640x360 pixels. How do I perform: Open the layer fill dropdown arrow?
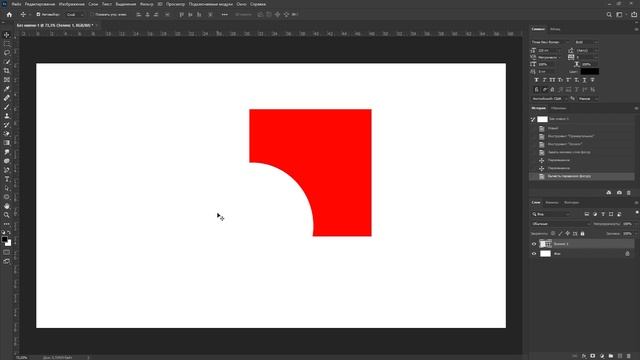point(636,234)
